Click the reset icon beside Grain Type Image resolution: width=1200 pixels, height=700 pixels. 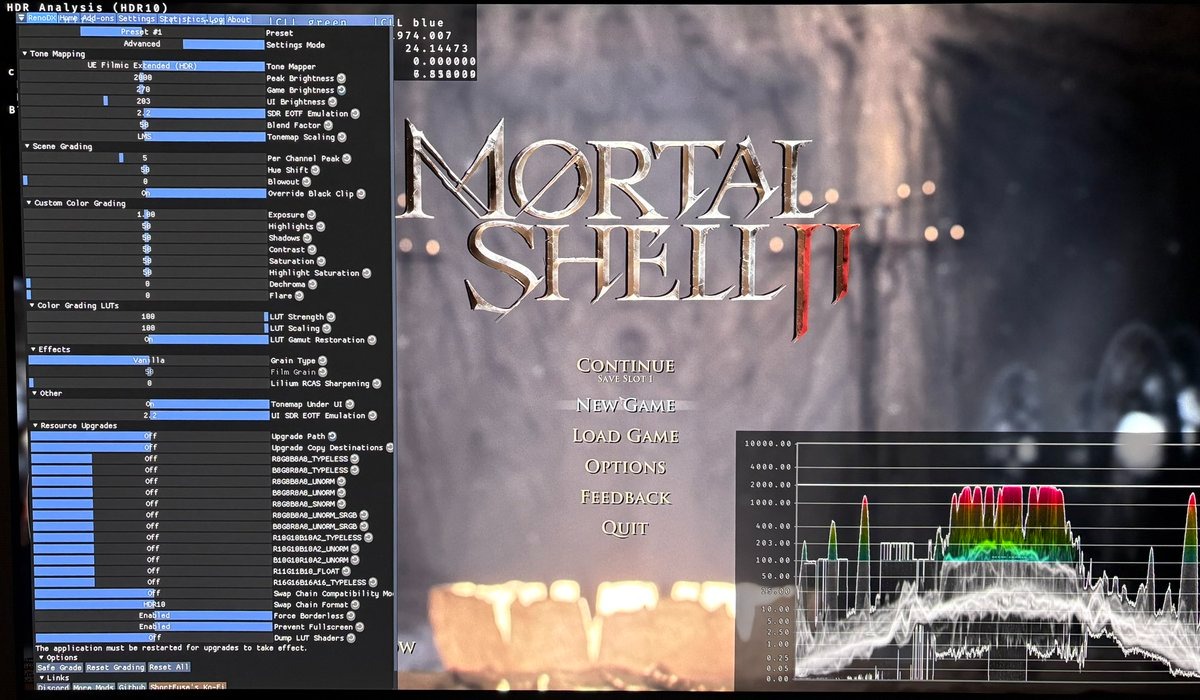coord(323,360)
